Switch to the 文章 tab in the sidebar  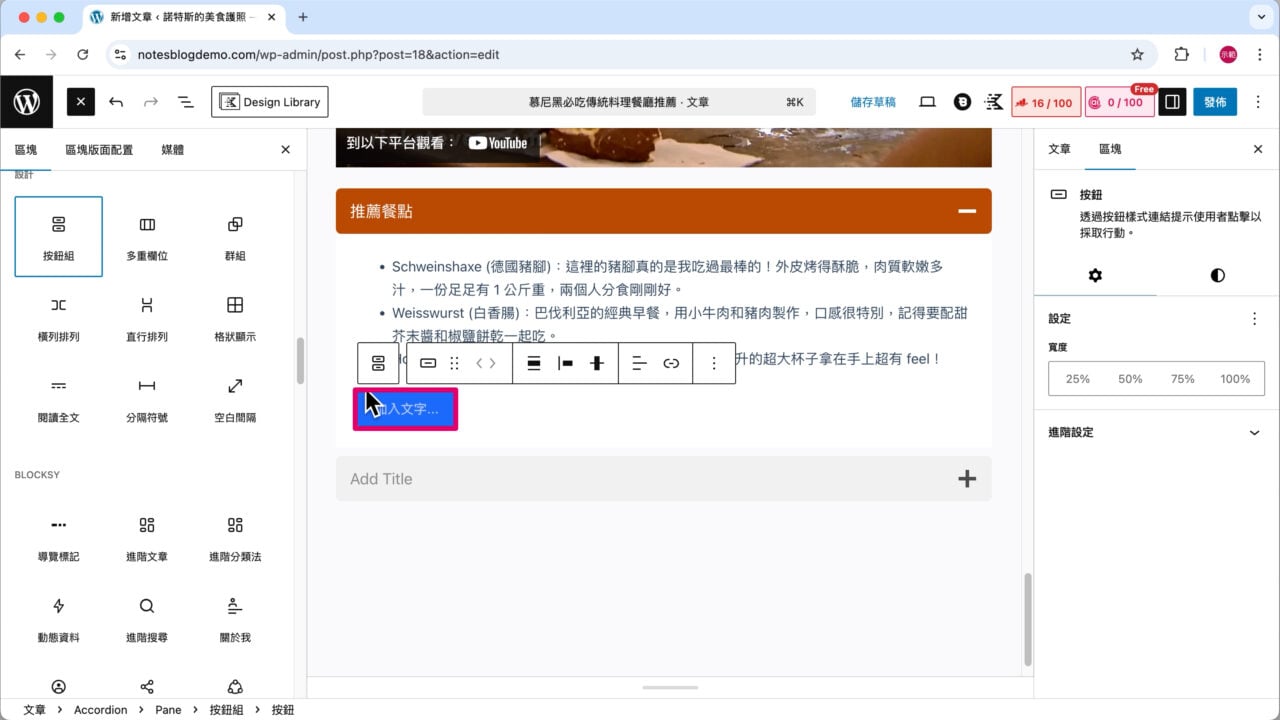(x=1059, y=149)
